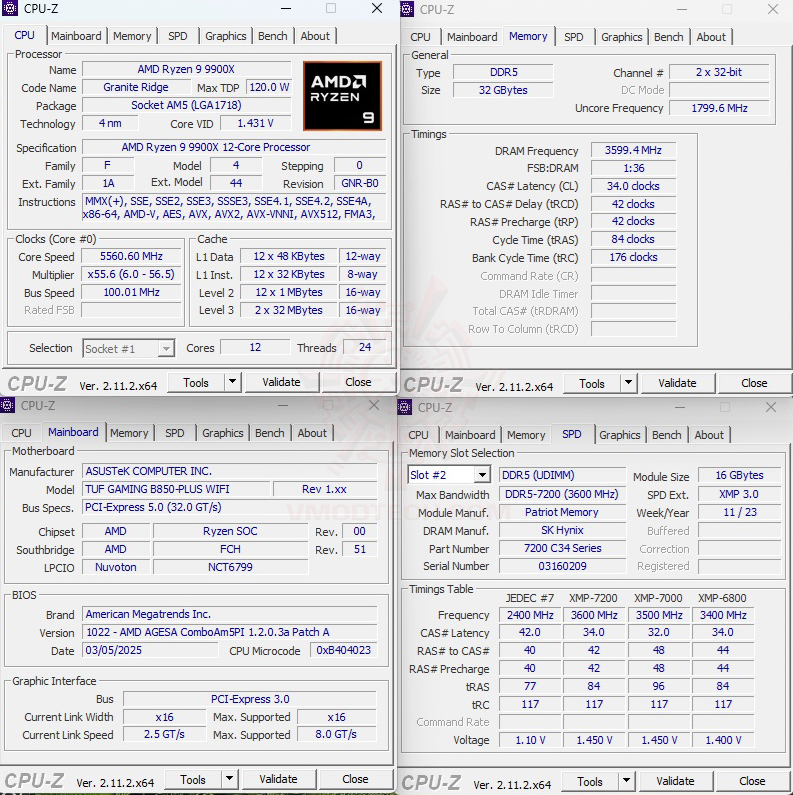
Task: Select the CPU tab in the bottom-left Mainboard window
Action: tap(21, 433)
